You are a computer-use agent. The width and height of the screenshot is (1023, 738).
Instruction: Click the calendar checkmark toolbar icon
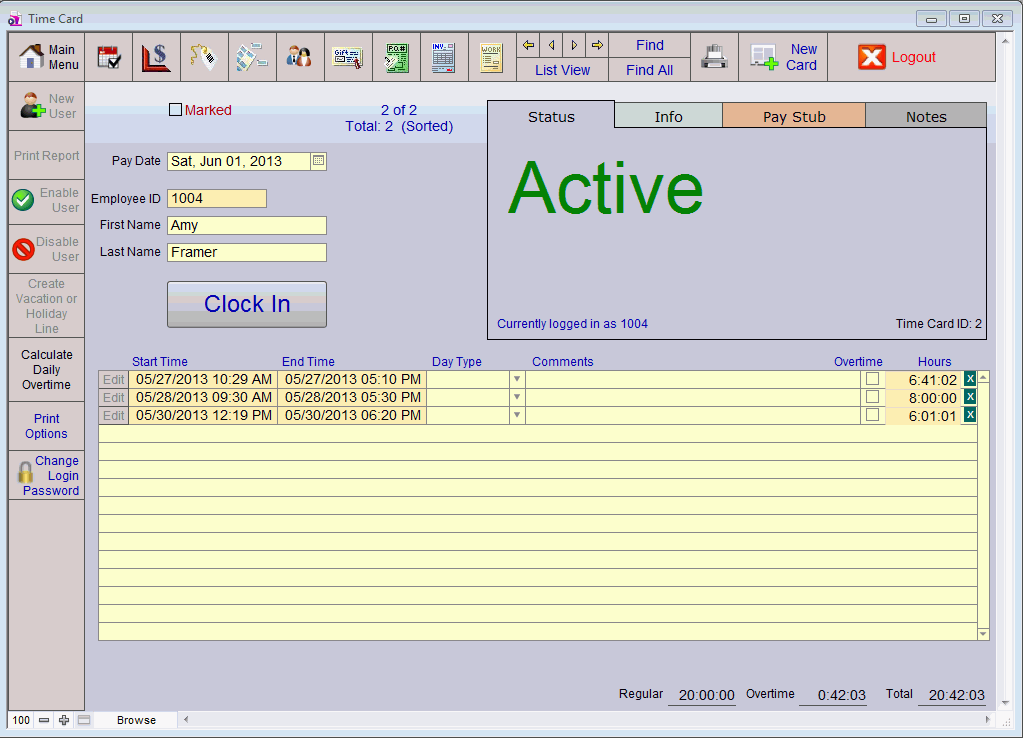109,57
